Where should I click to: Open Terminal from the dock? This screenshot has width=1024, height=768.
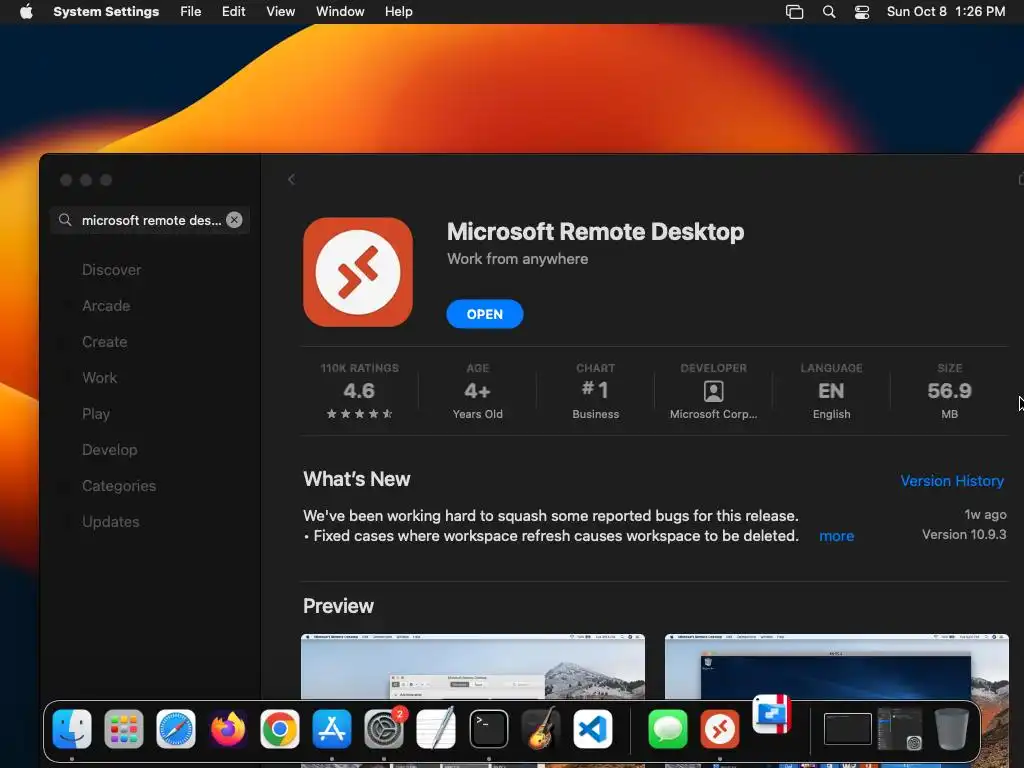488,729
